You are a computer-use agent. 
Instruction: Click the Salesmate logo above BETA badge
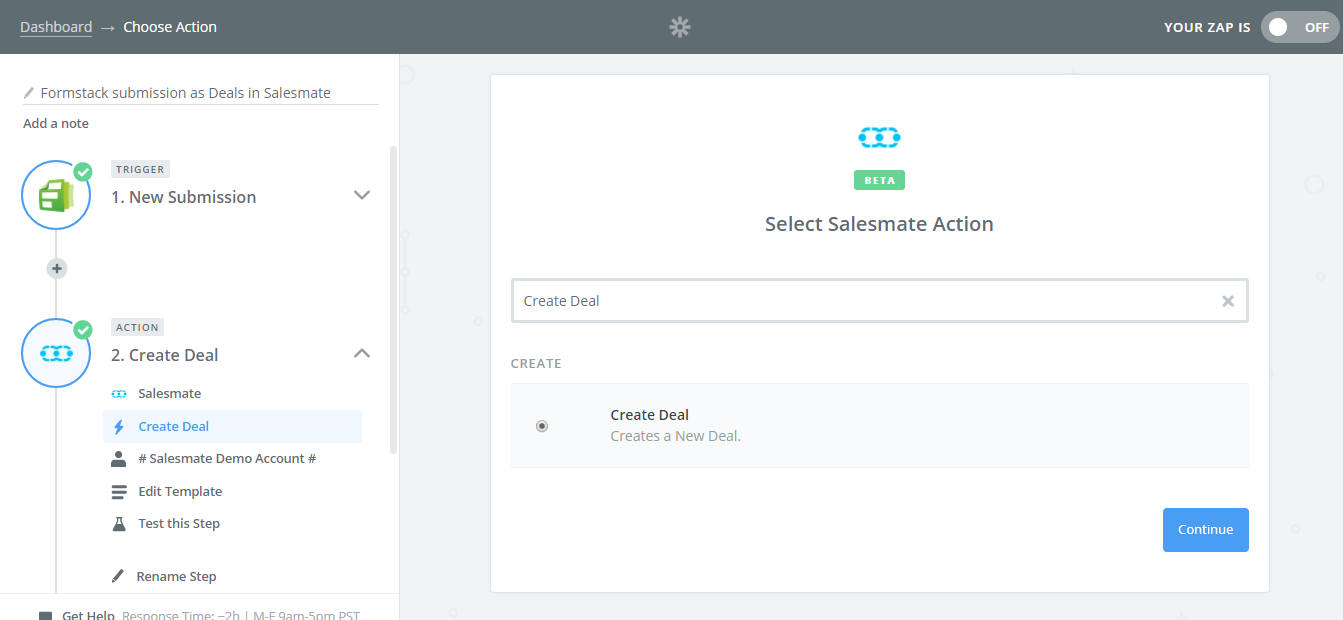(x=879, y=137)
